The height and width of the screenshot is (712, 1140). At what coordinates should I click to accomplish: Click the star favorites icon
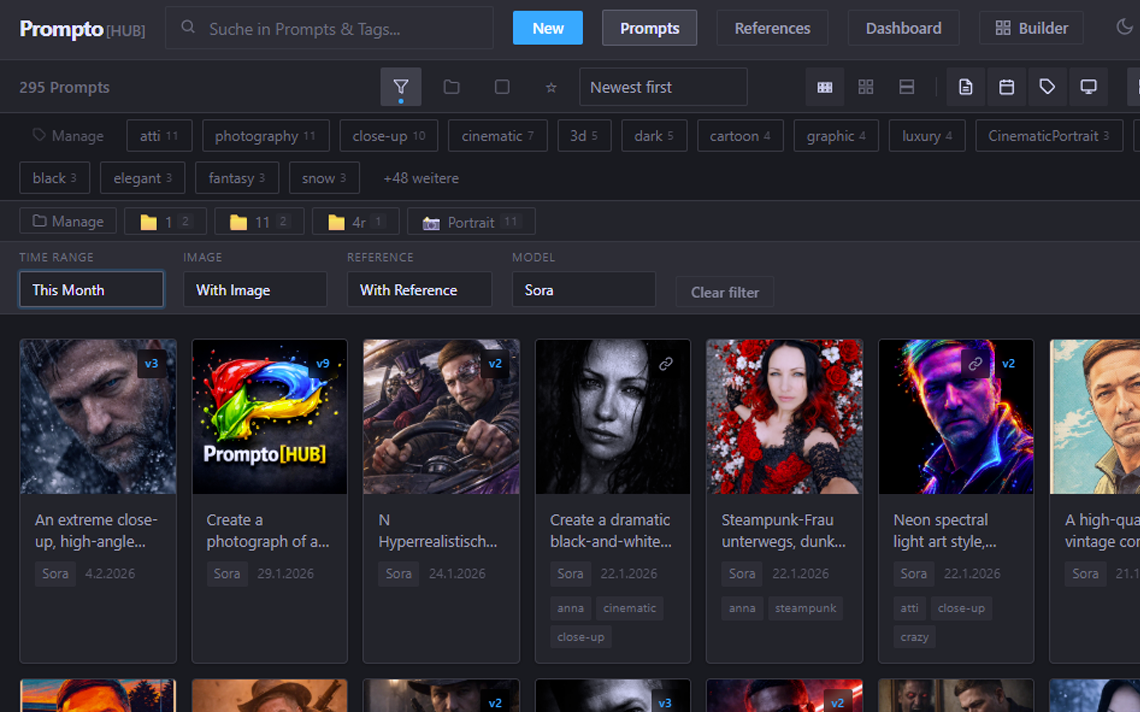(551, 87)
